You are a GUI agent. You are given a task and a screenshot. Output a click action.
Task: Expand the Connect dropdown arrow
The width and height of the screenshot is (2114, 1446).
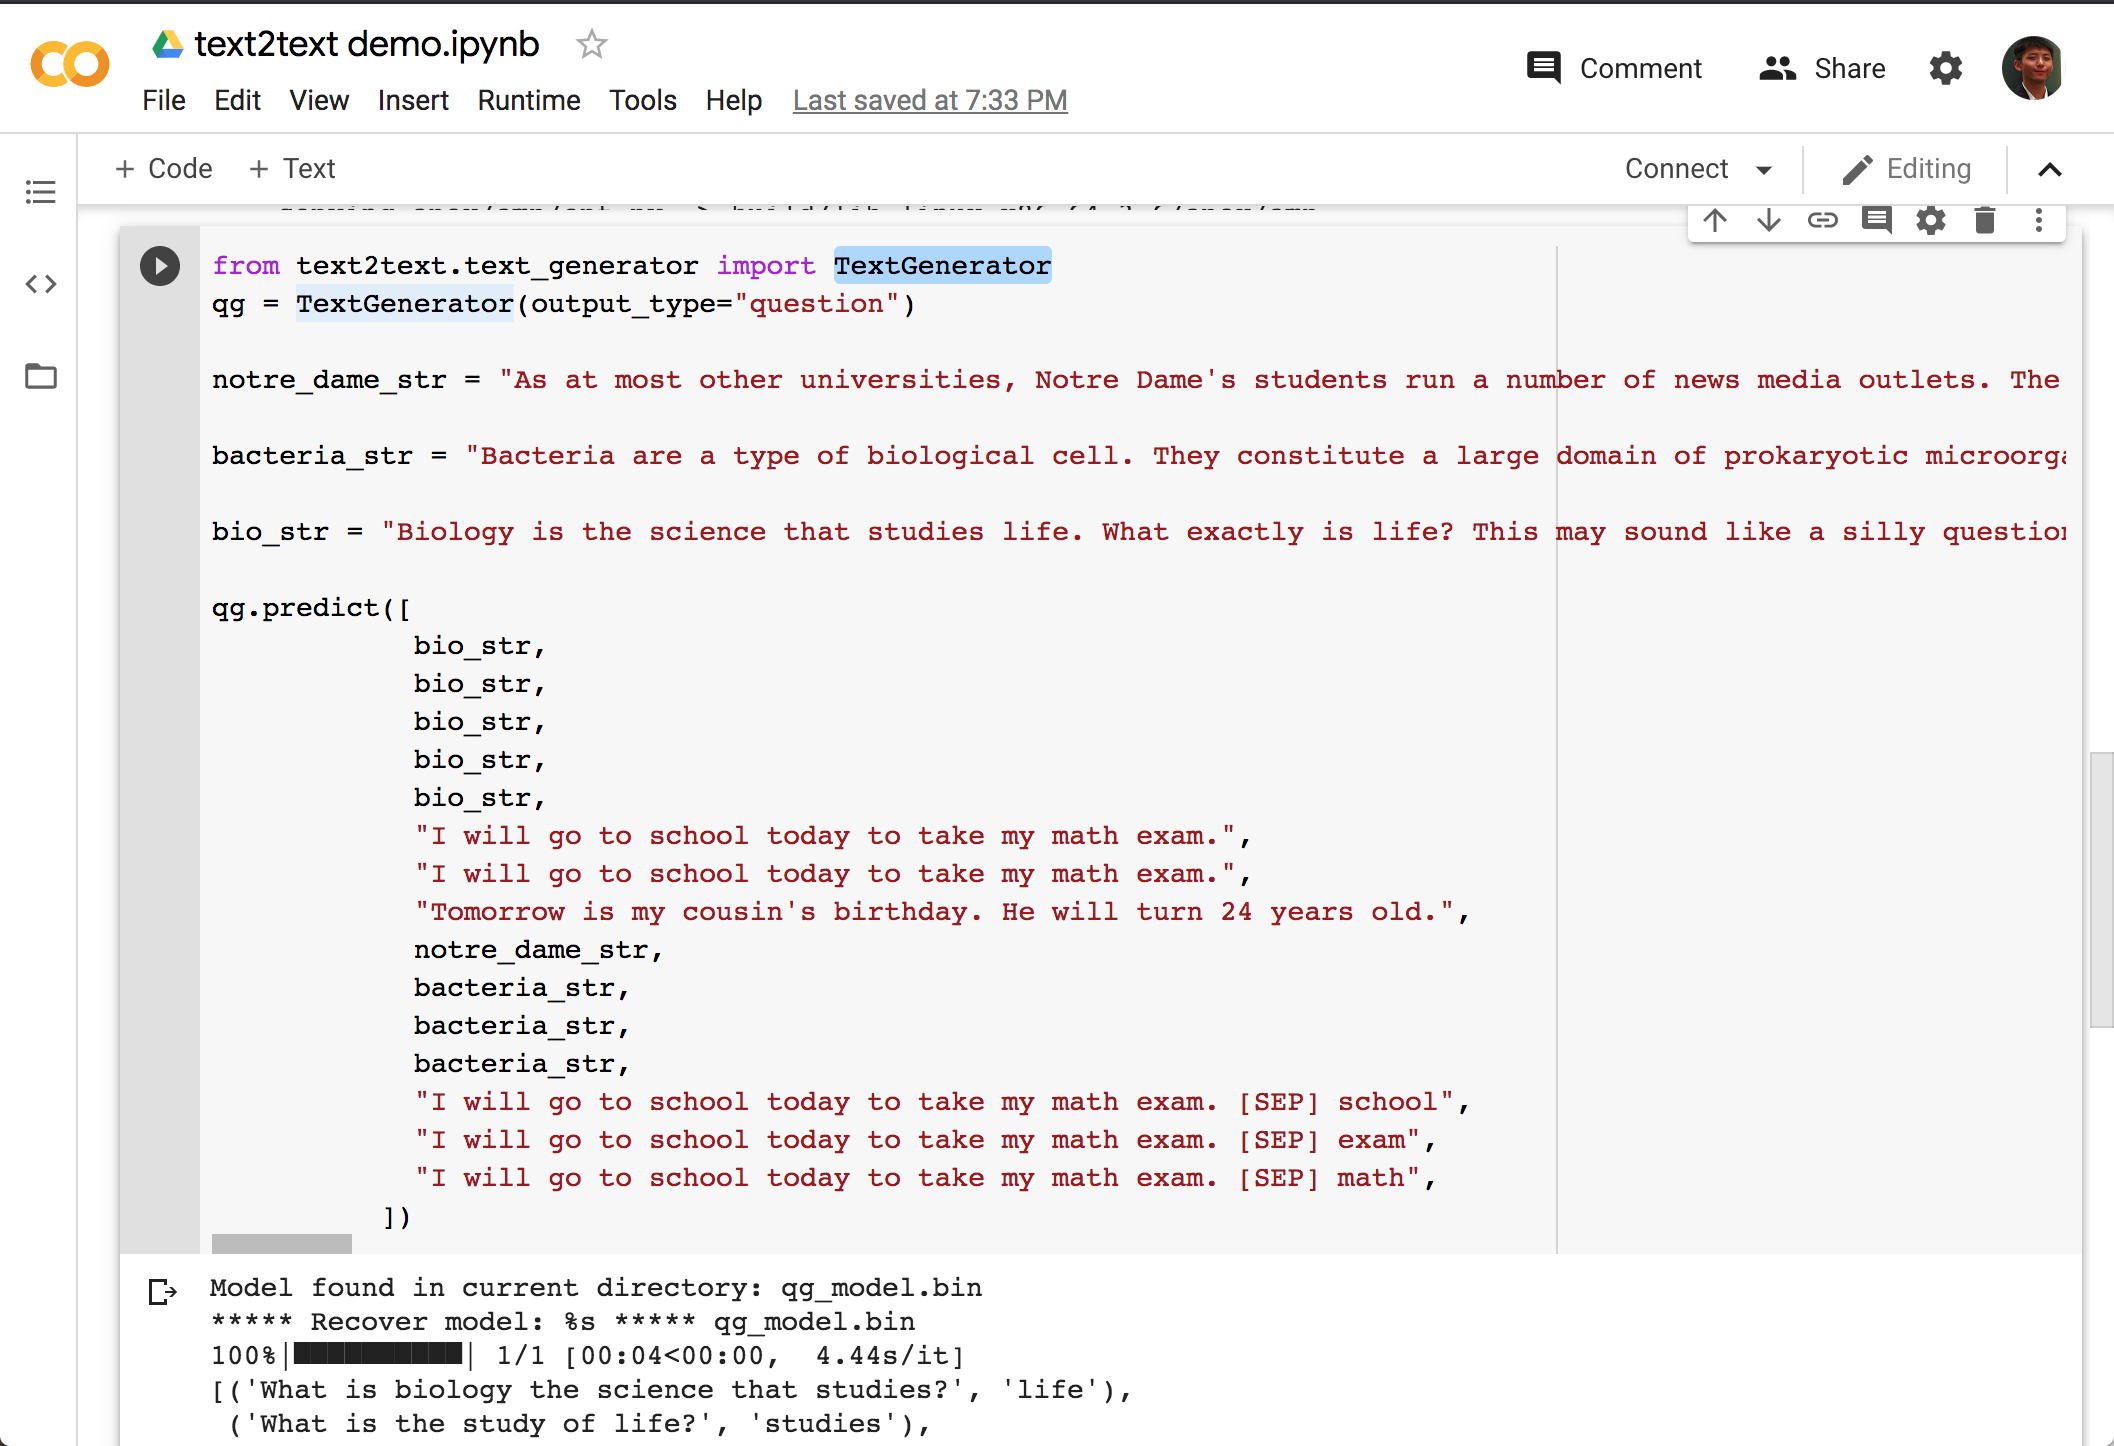(1764, 169)
